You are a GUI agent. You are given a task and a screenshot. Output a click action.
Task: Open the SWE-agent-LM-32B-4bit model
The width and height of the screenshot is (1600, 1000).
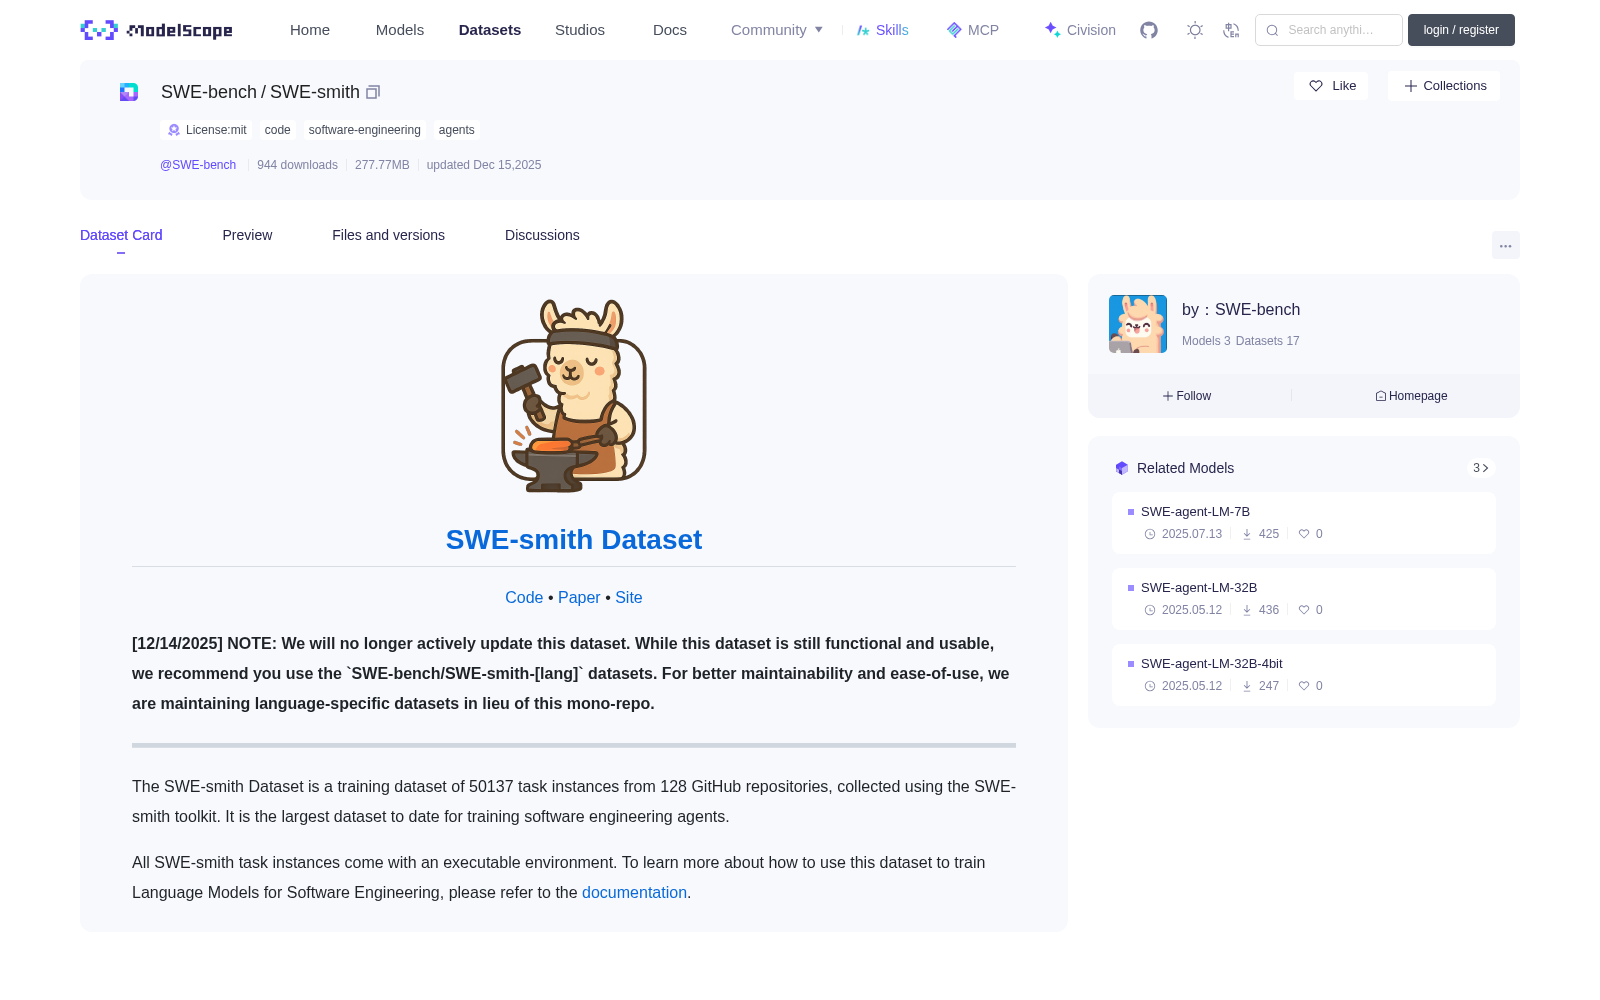(x=1212, y=664)
